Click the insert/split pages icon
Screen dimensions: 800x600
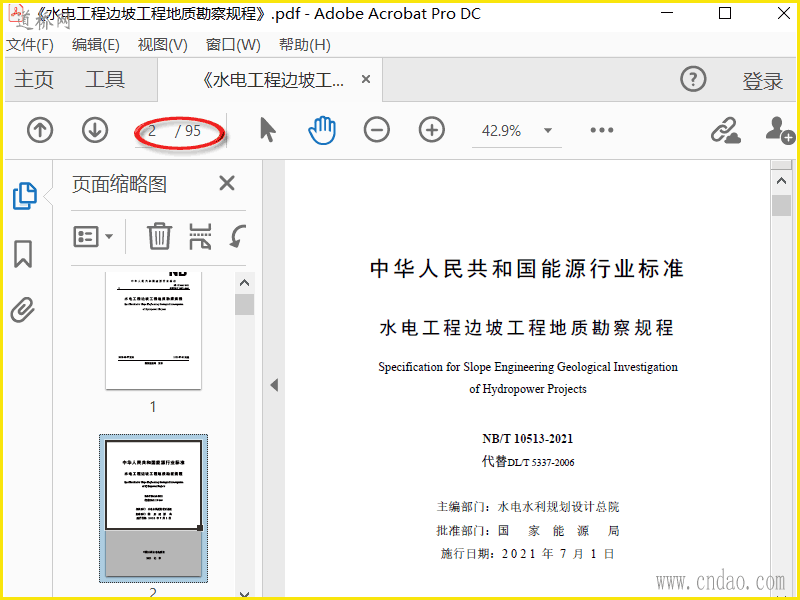tap(200, 236)
